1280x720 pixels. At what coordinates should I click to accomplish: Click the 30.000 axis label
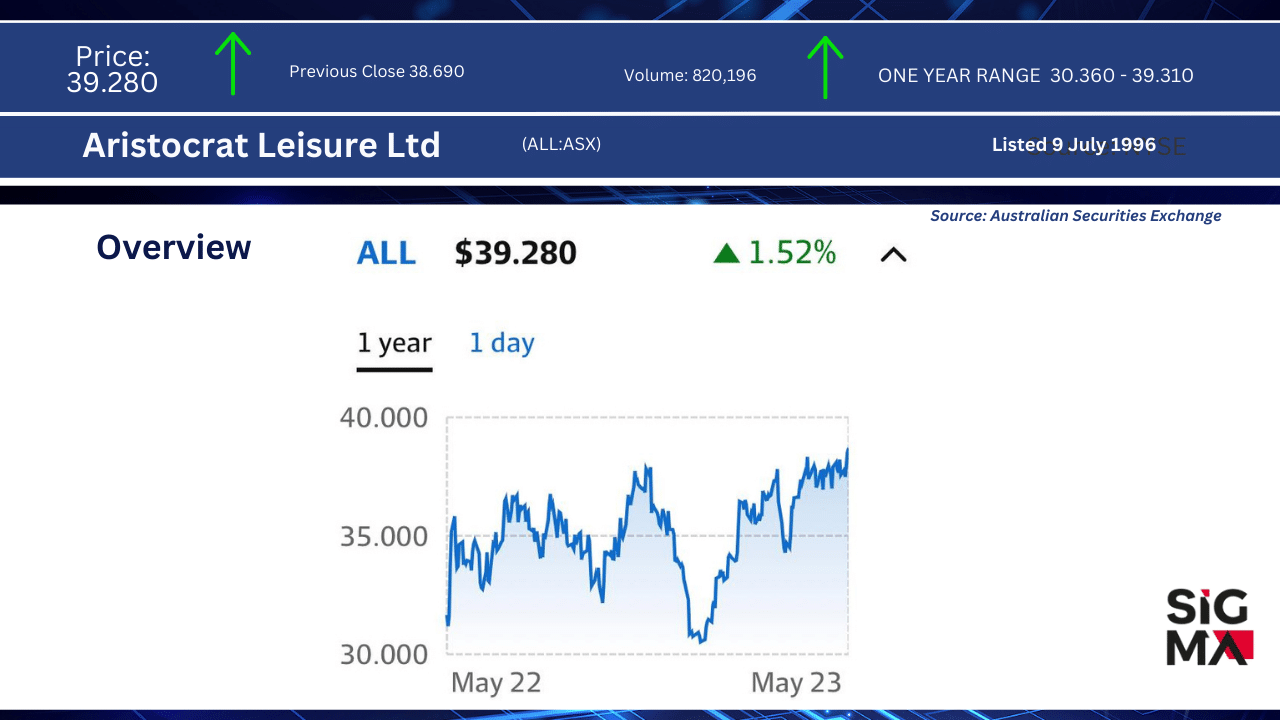(x=384, y=654)
